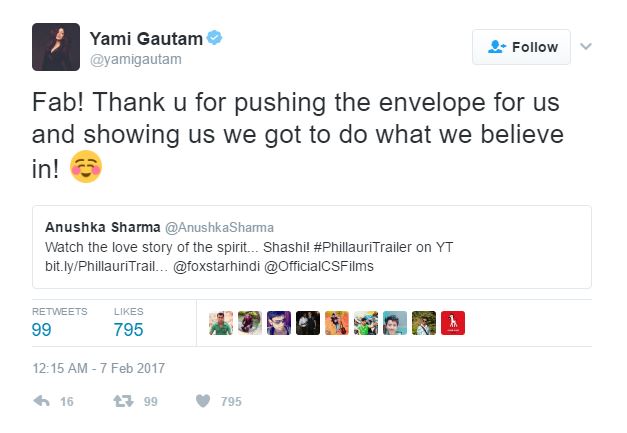
Task: Open Yami Gautam's display name
Action: click(146, 39)
